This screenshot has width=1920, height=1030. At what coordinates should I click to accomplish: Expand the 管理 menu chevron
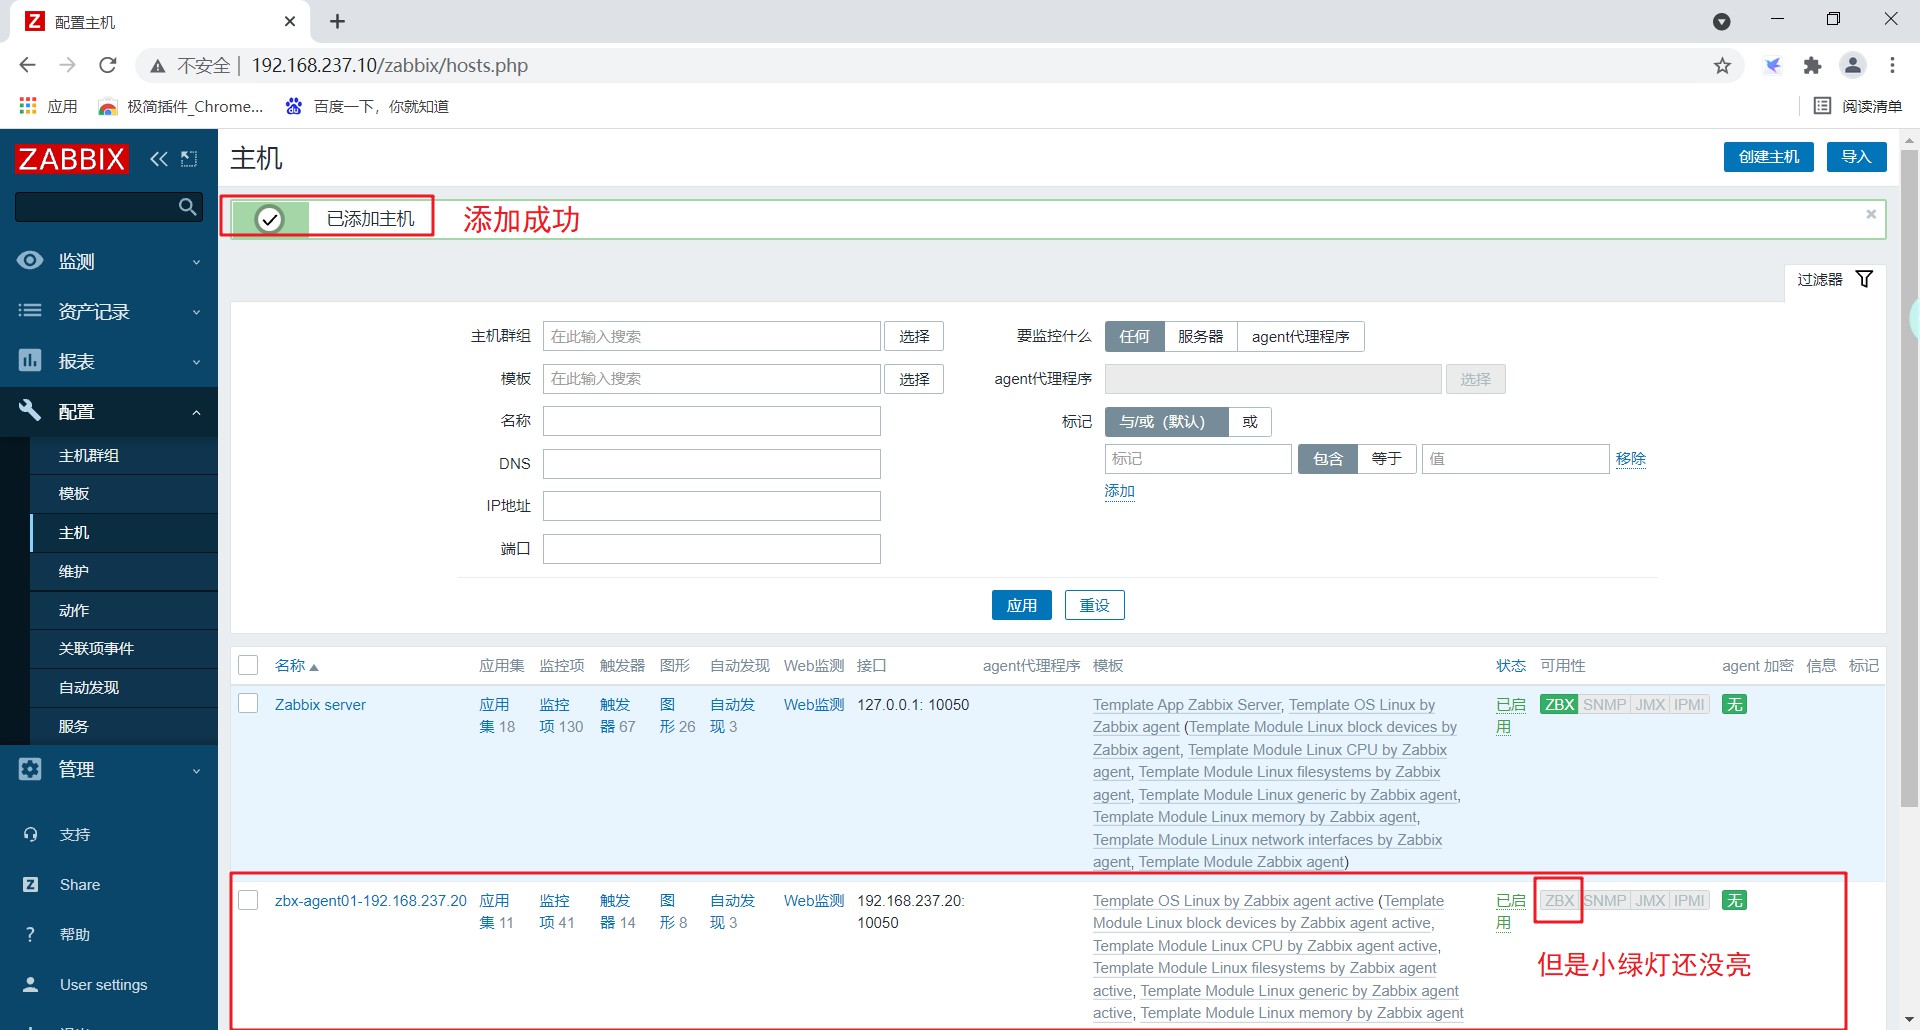tap(196, 770)
